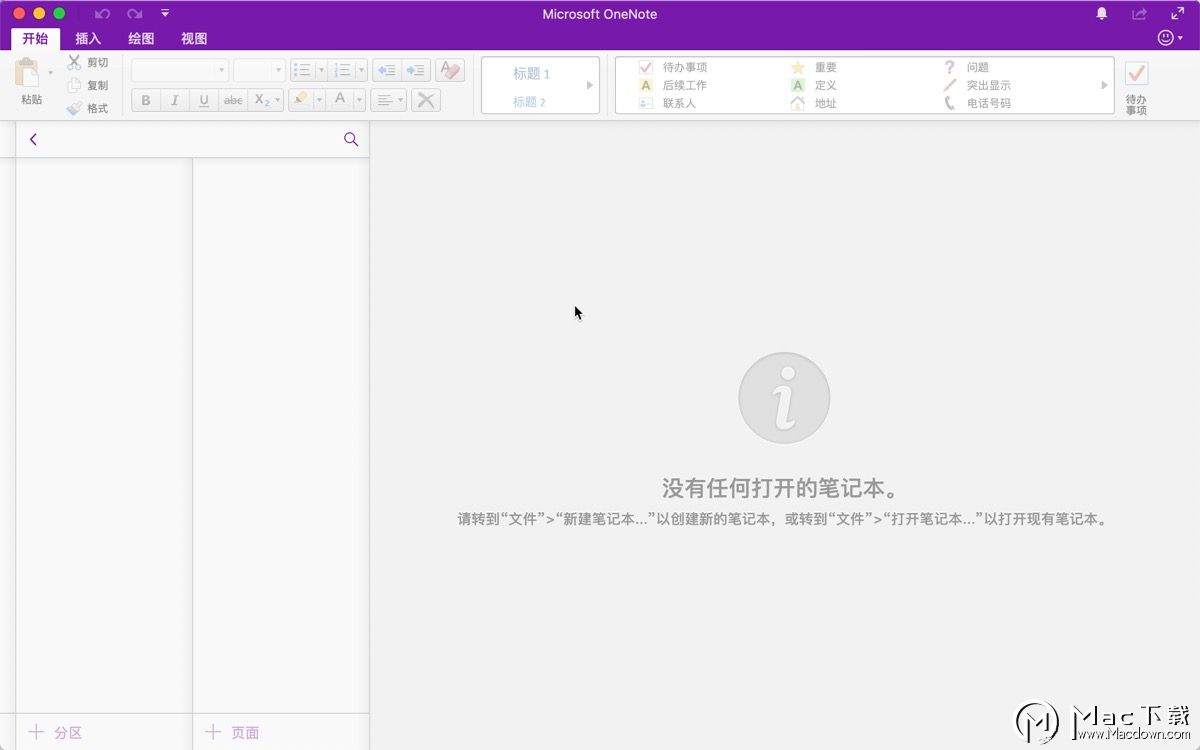Viewport: 1200px width, 750px height.
Task: Clear formatting with the eraser icon
Action: [x=450, y=70]
